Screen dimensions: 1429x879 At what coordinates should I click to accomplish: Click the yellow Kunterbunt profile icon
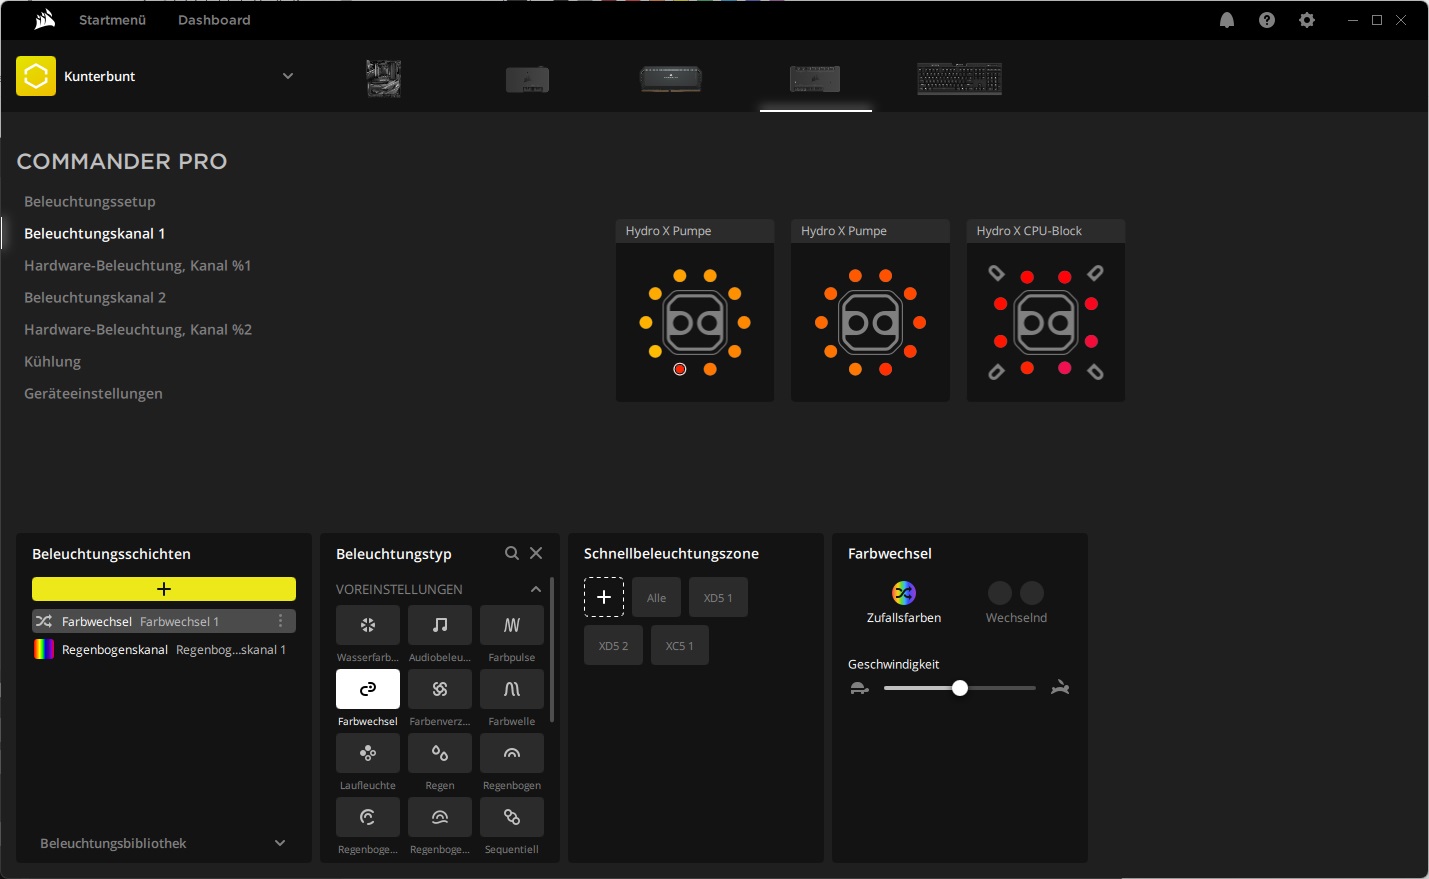tap(36, 76)
